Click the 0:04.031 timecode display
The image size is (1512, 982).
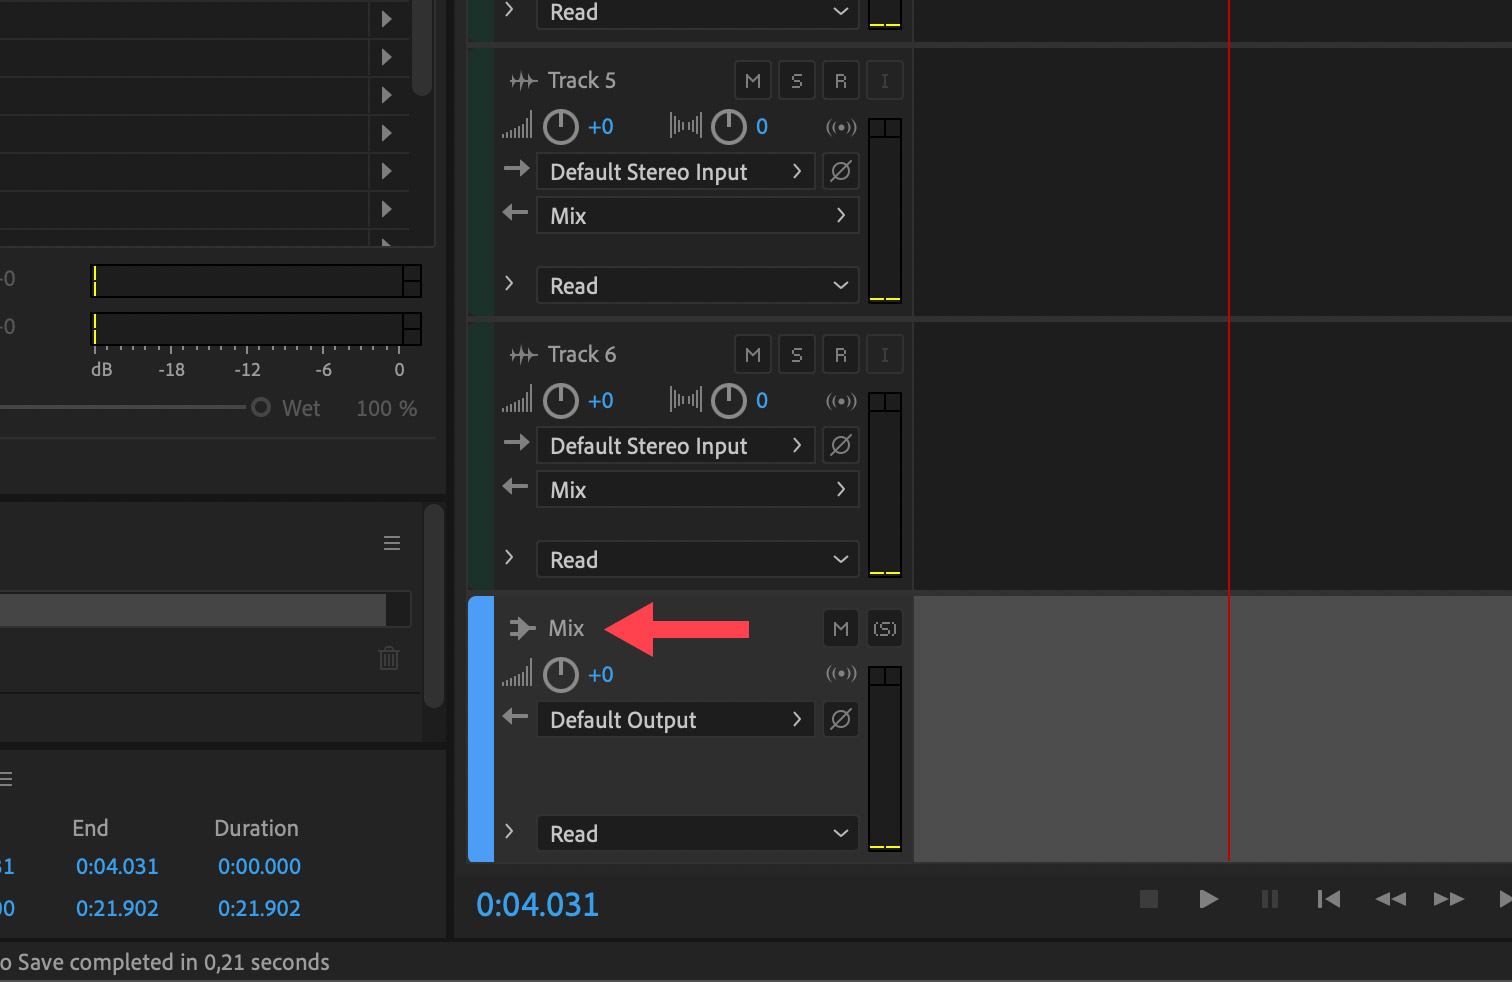[537, 905]
